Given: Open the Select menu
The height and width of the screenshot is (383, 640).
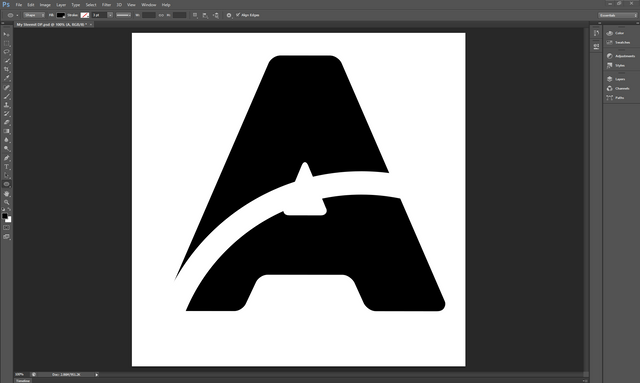Looking at the screenshot, I should 91,5.
